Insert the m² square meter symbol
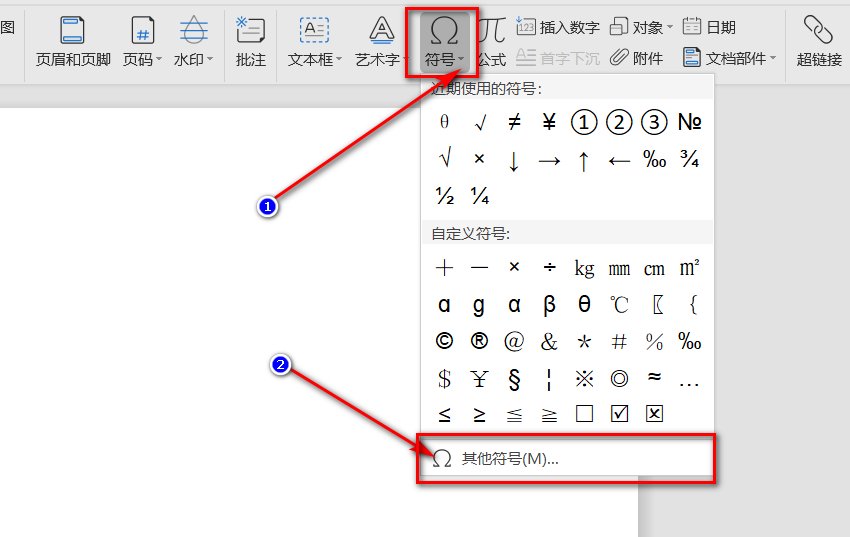This screenshot has width=850, height=537. click(x=690, y=267)
